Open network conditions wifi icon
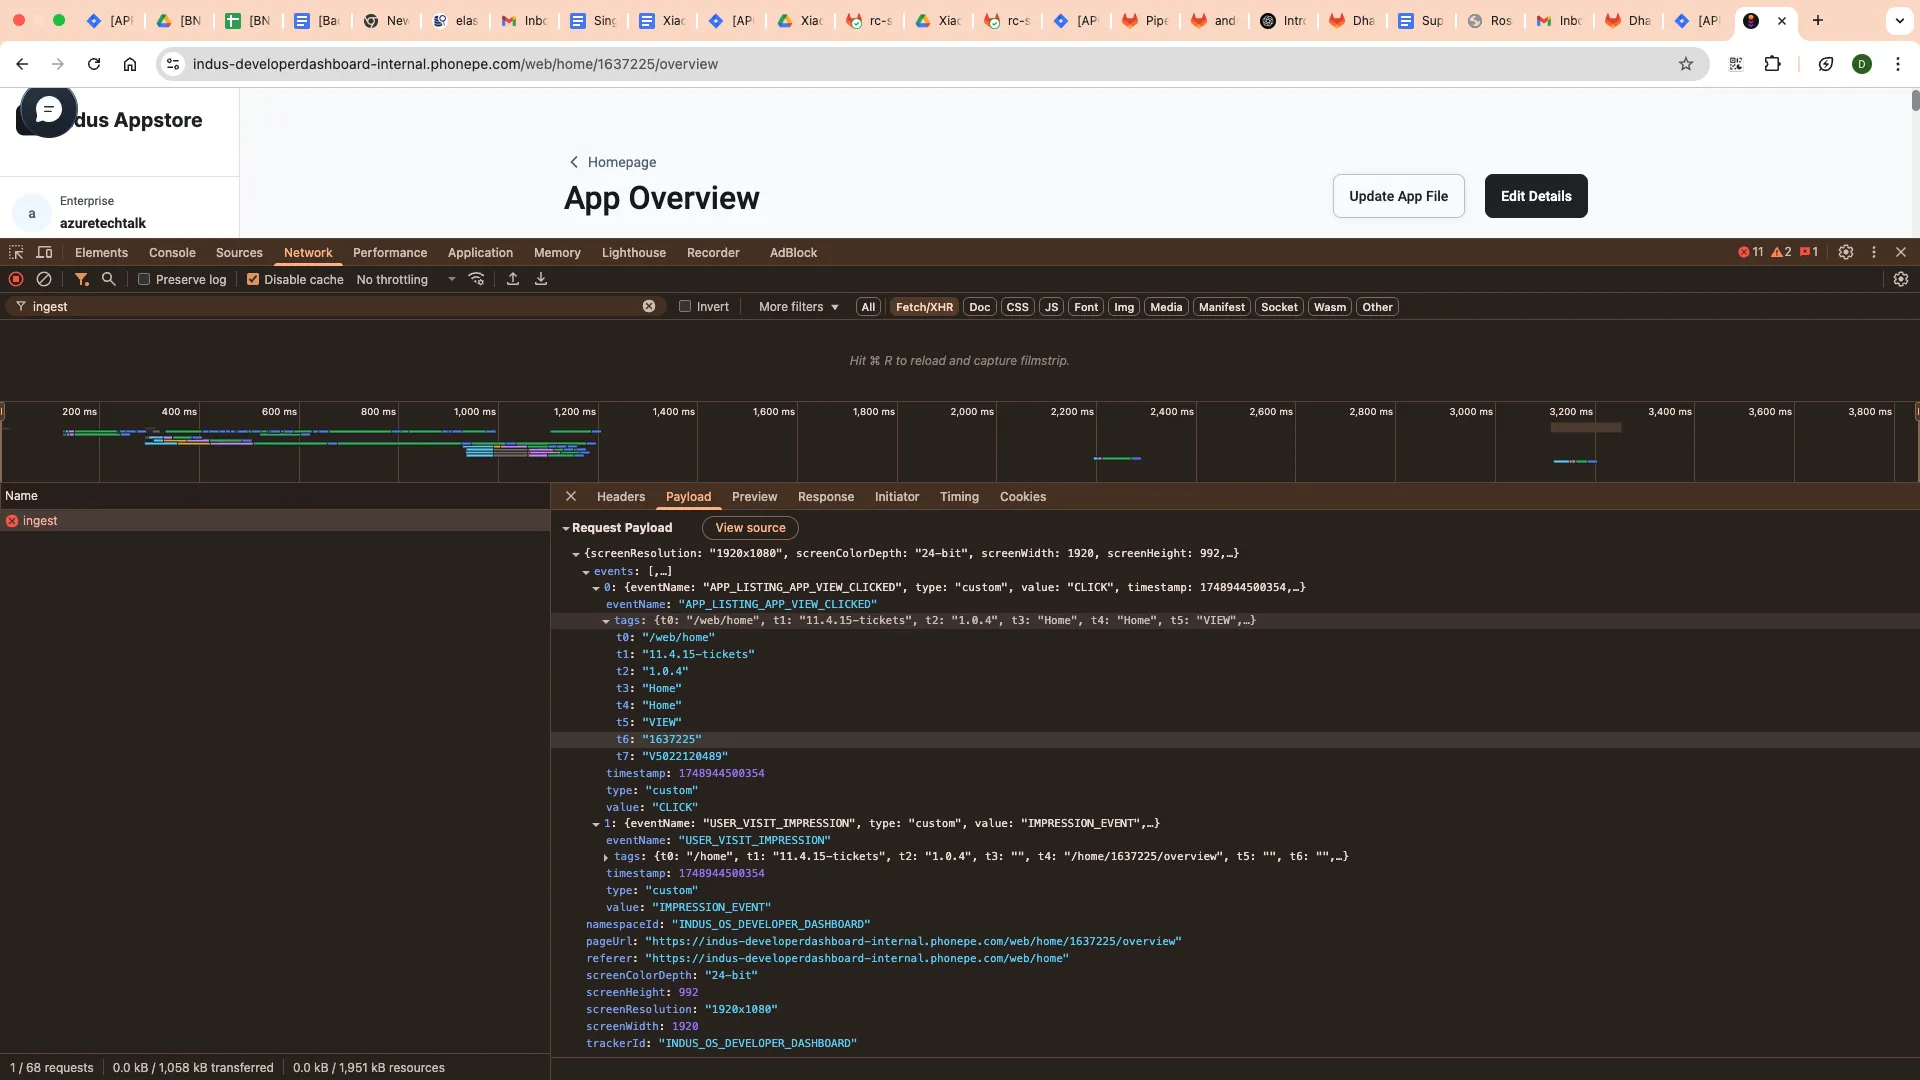Screen dimensions: 1920x1080 pos(477,280)
